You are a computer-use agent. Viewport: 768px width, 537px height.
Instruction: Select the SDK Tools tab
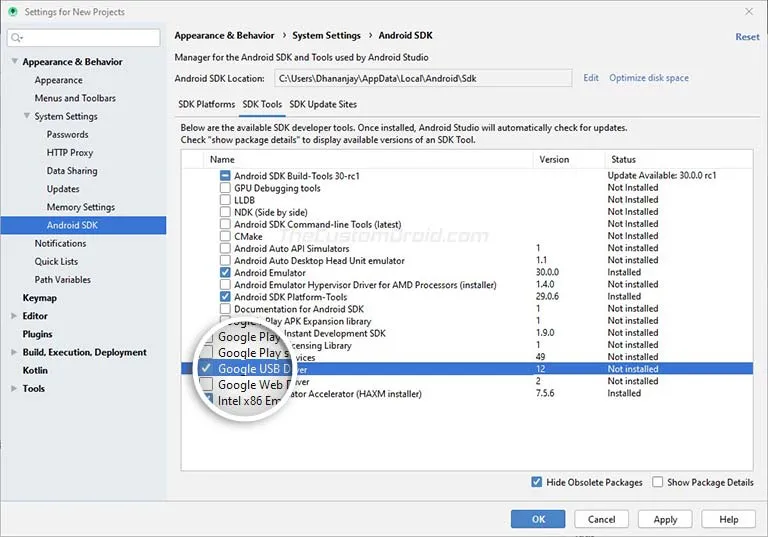pyautogui.click(x=262, y=104)
